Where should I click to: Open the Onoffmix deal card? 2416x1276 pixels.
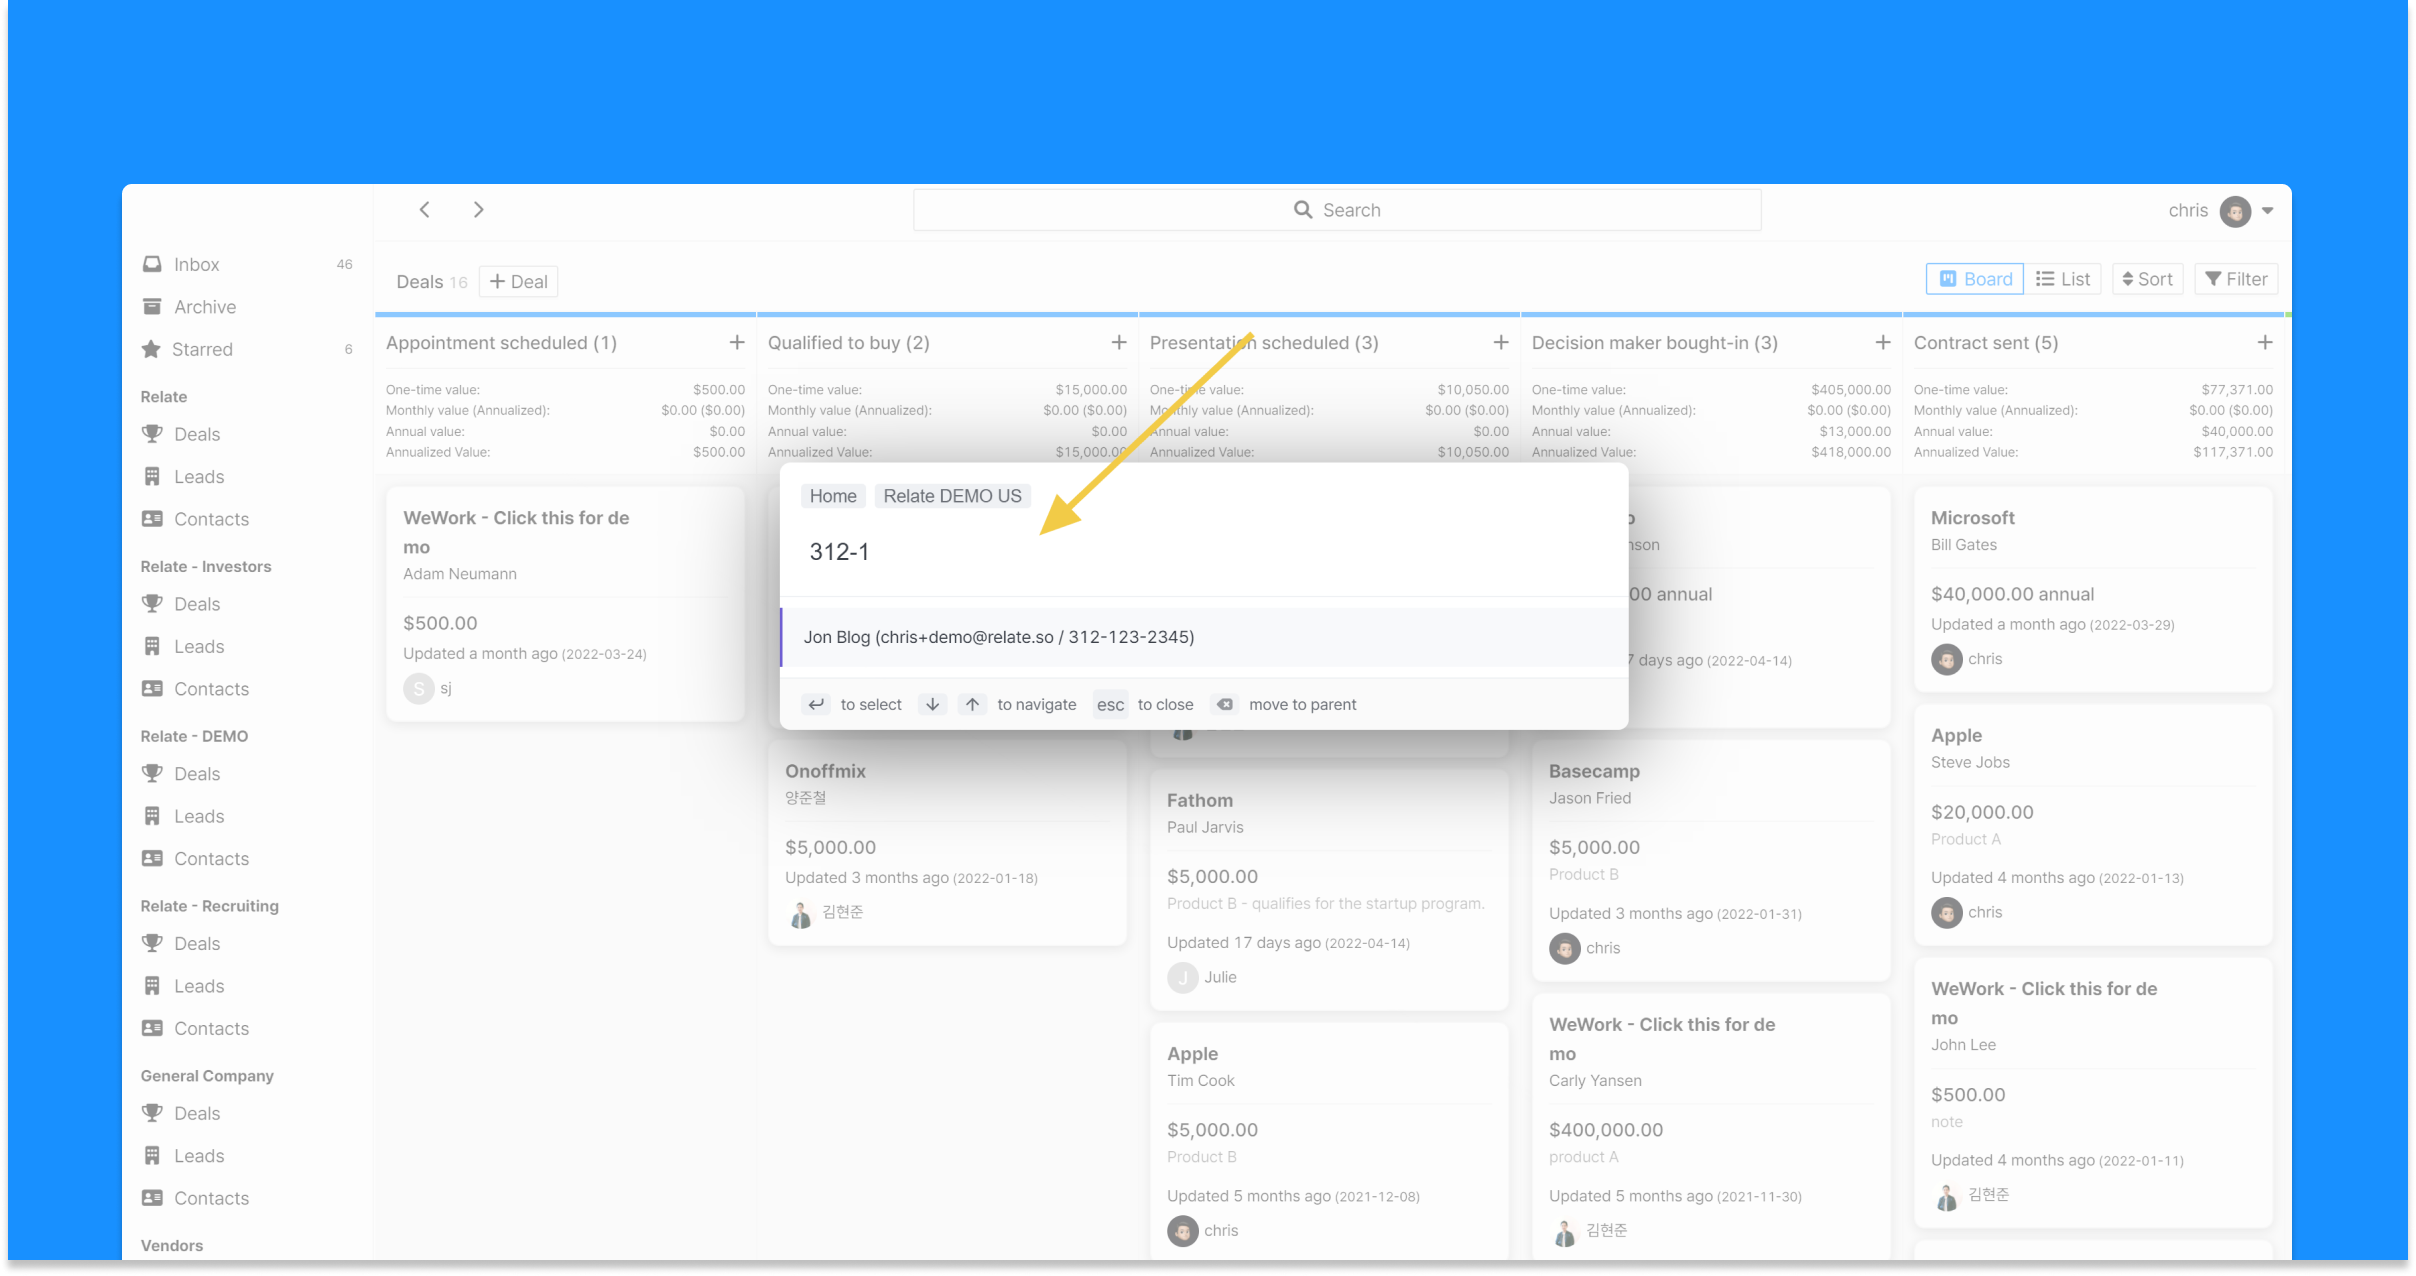pyautogui.click(x=947, y=842)
